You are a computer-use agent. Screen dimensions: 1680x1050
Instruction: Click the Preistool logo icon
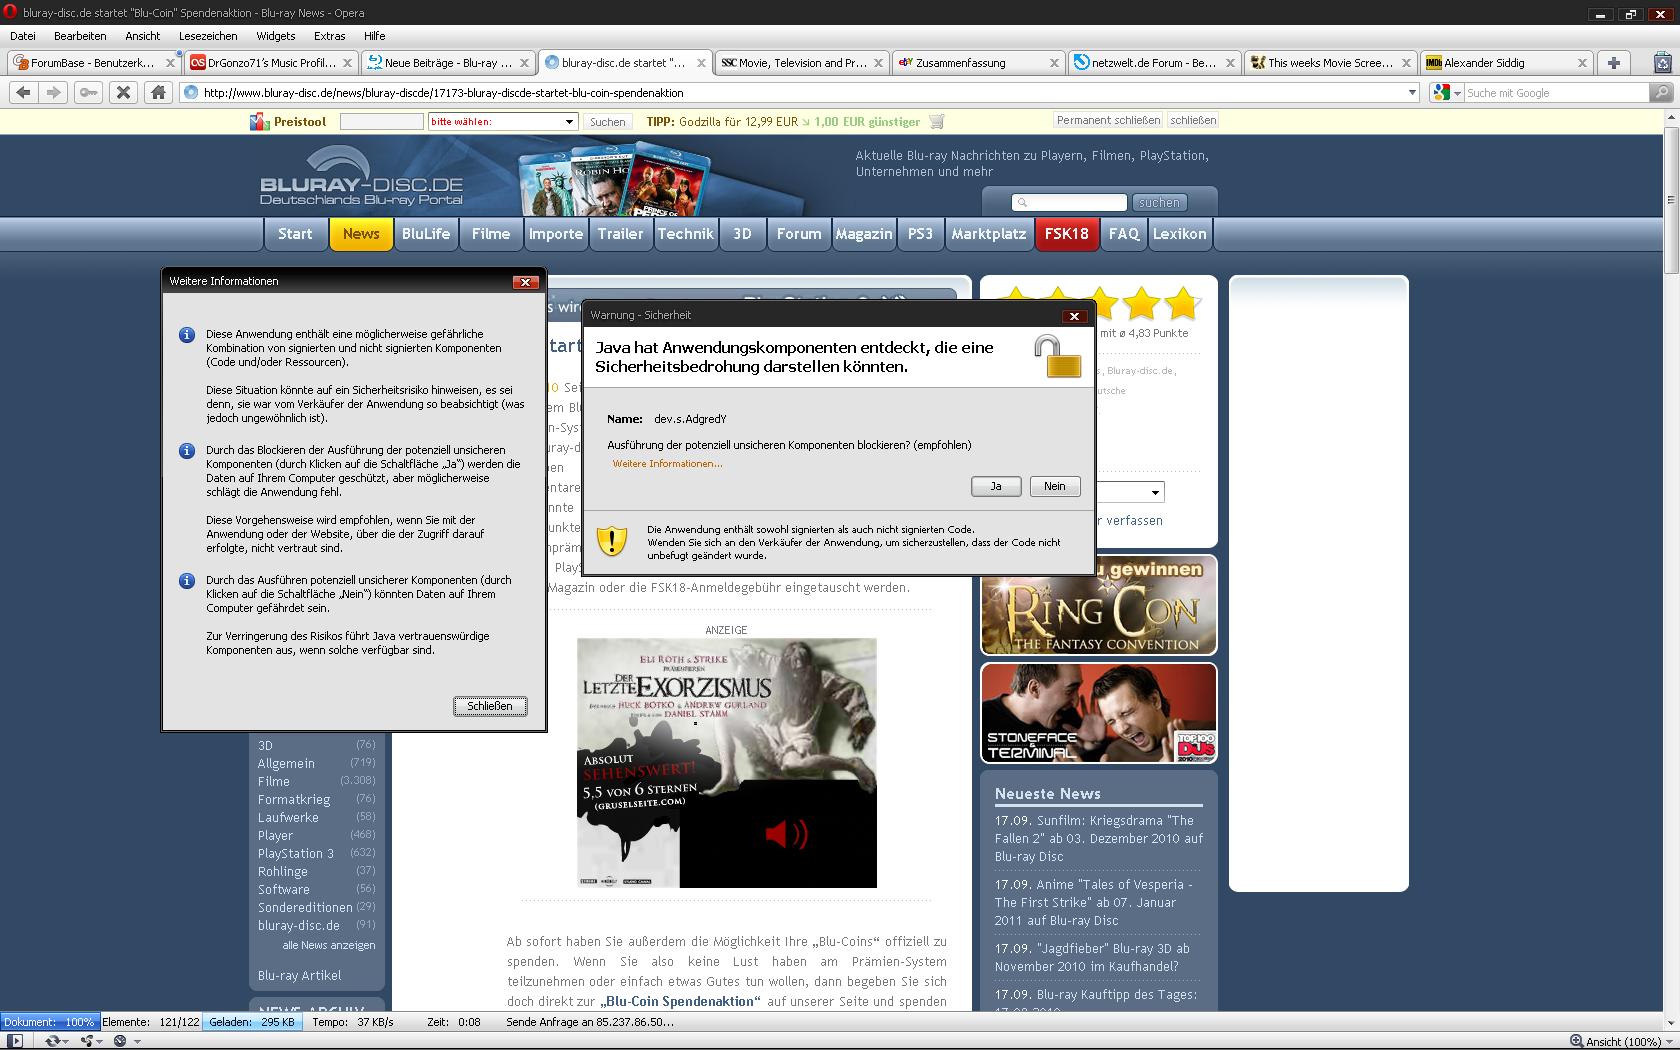[x=259, y=121]
